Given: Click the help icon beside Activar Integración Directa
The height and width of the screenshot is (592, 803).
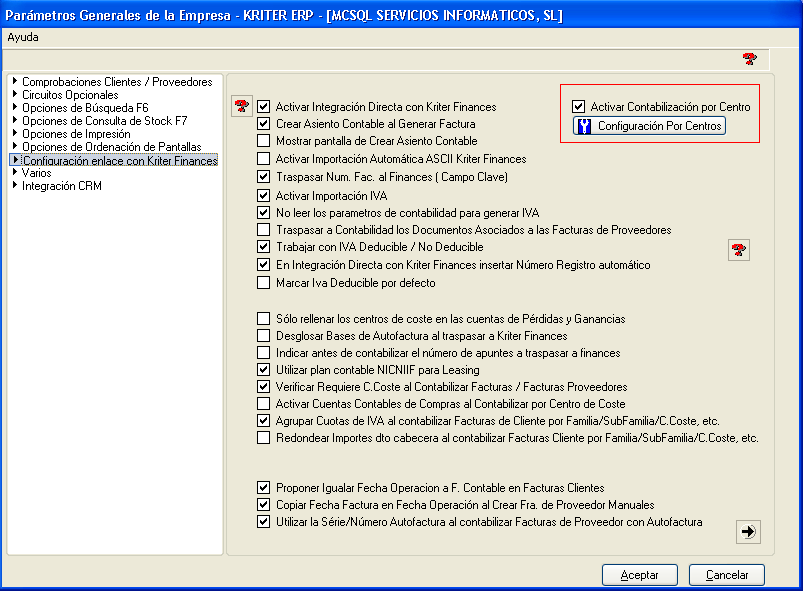Looking at the screenshot, I should click(242, 106).
